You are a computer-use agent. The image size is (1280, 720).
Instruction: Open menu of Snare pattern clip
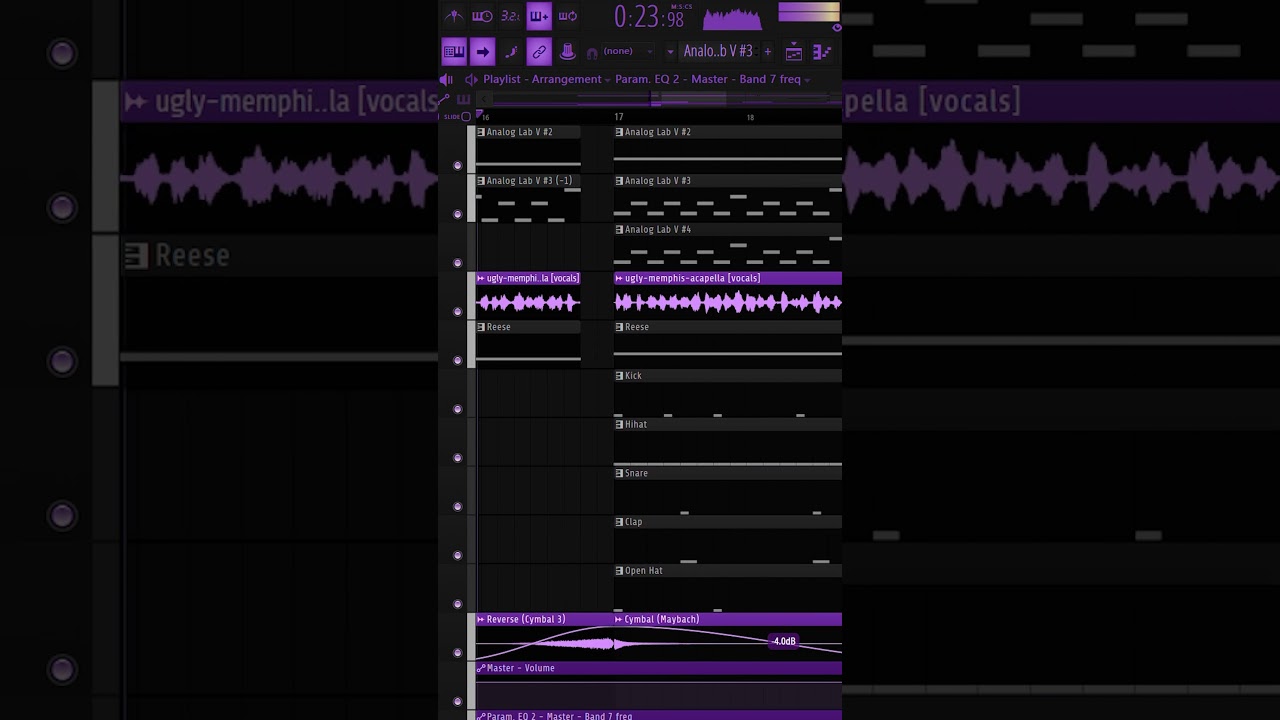pyautogui.click(x=619, y=474)
